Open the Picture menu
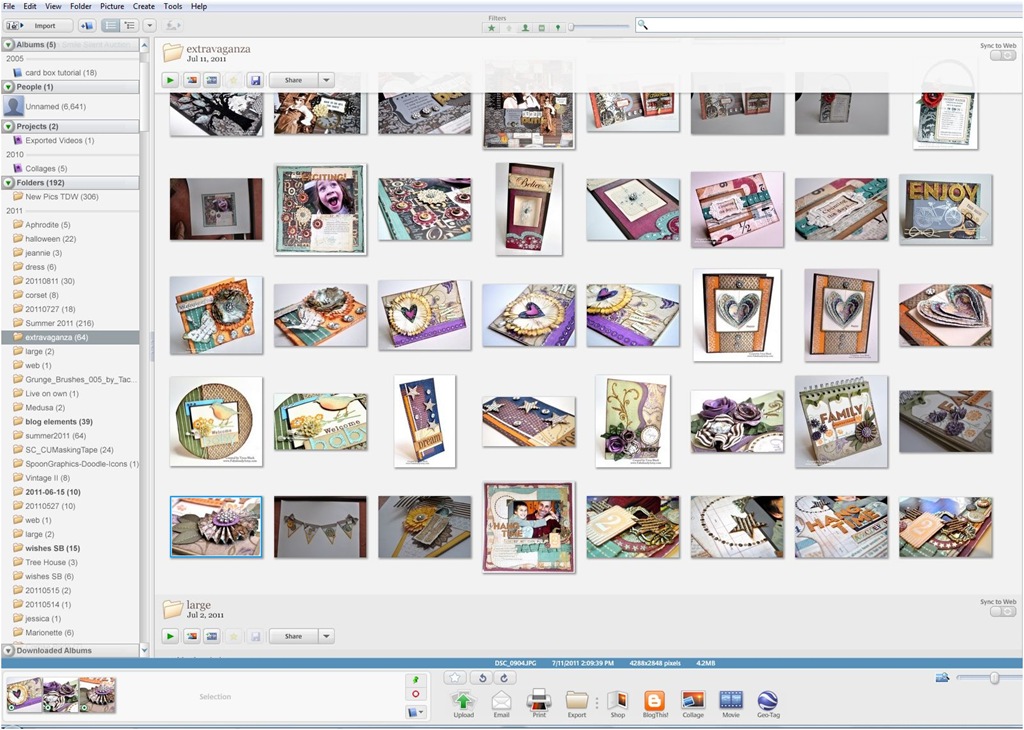Image resolution: width=1024 pixels, height=730 pixels. 112,6
